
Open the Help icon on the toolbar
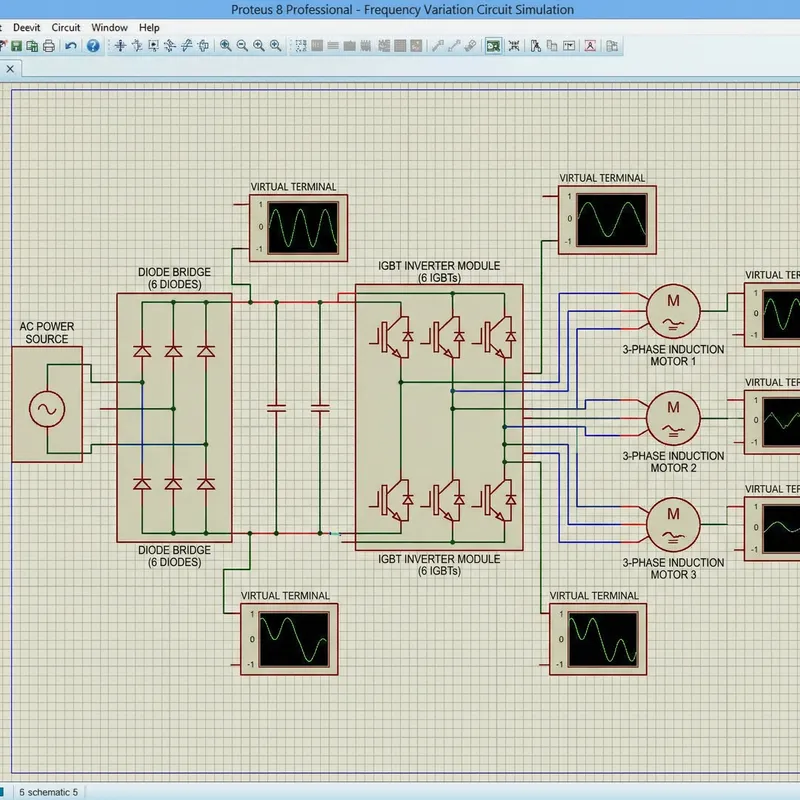92,44
